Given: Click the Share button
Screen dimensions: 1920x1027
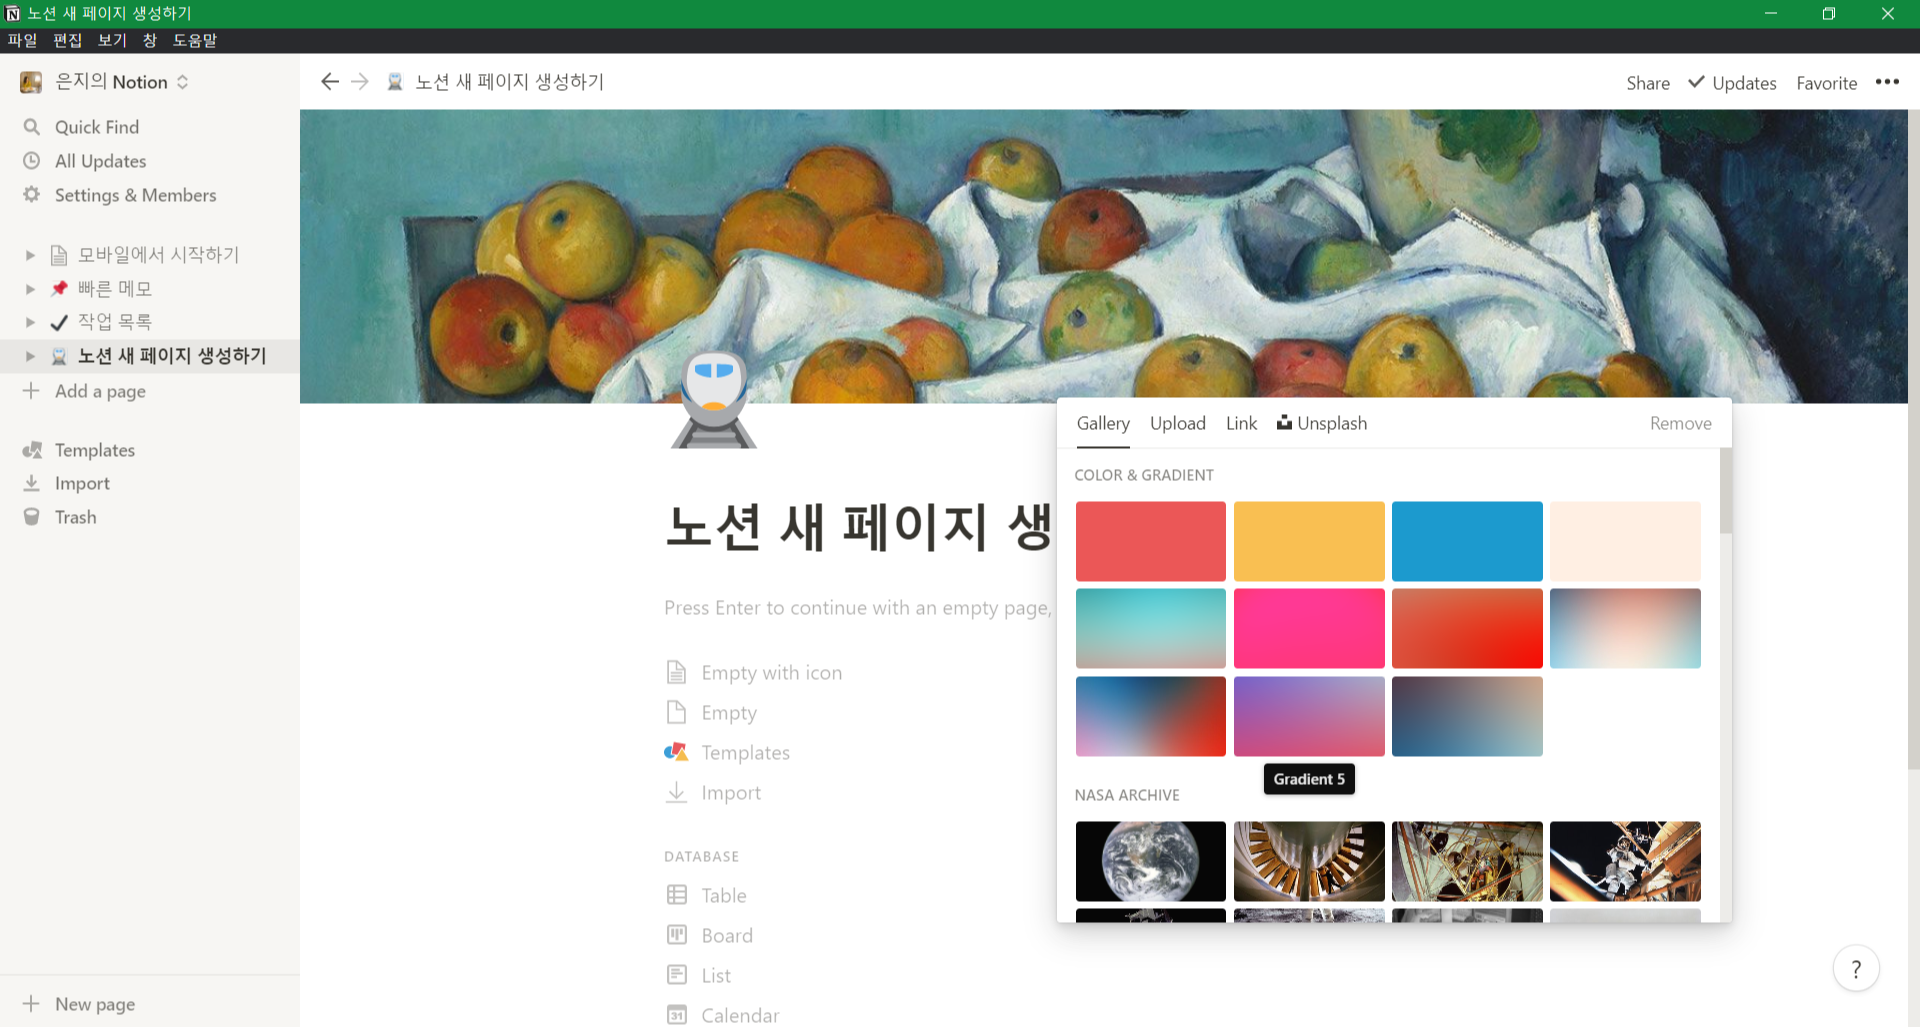Looking at the screenshot, I should (x=1648, y=83).
